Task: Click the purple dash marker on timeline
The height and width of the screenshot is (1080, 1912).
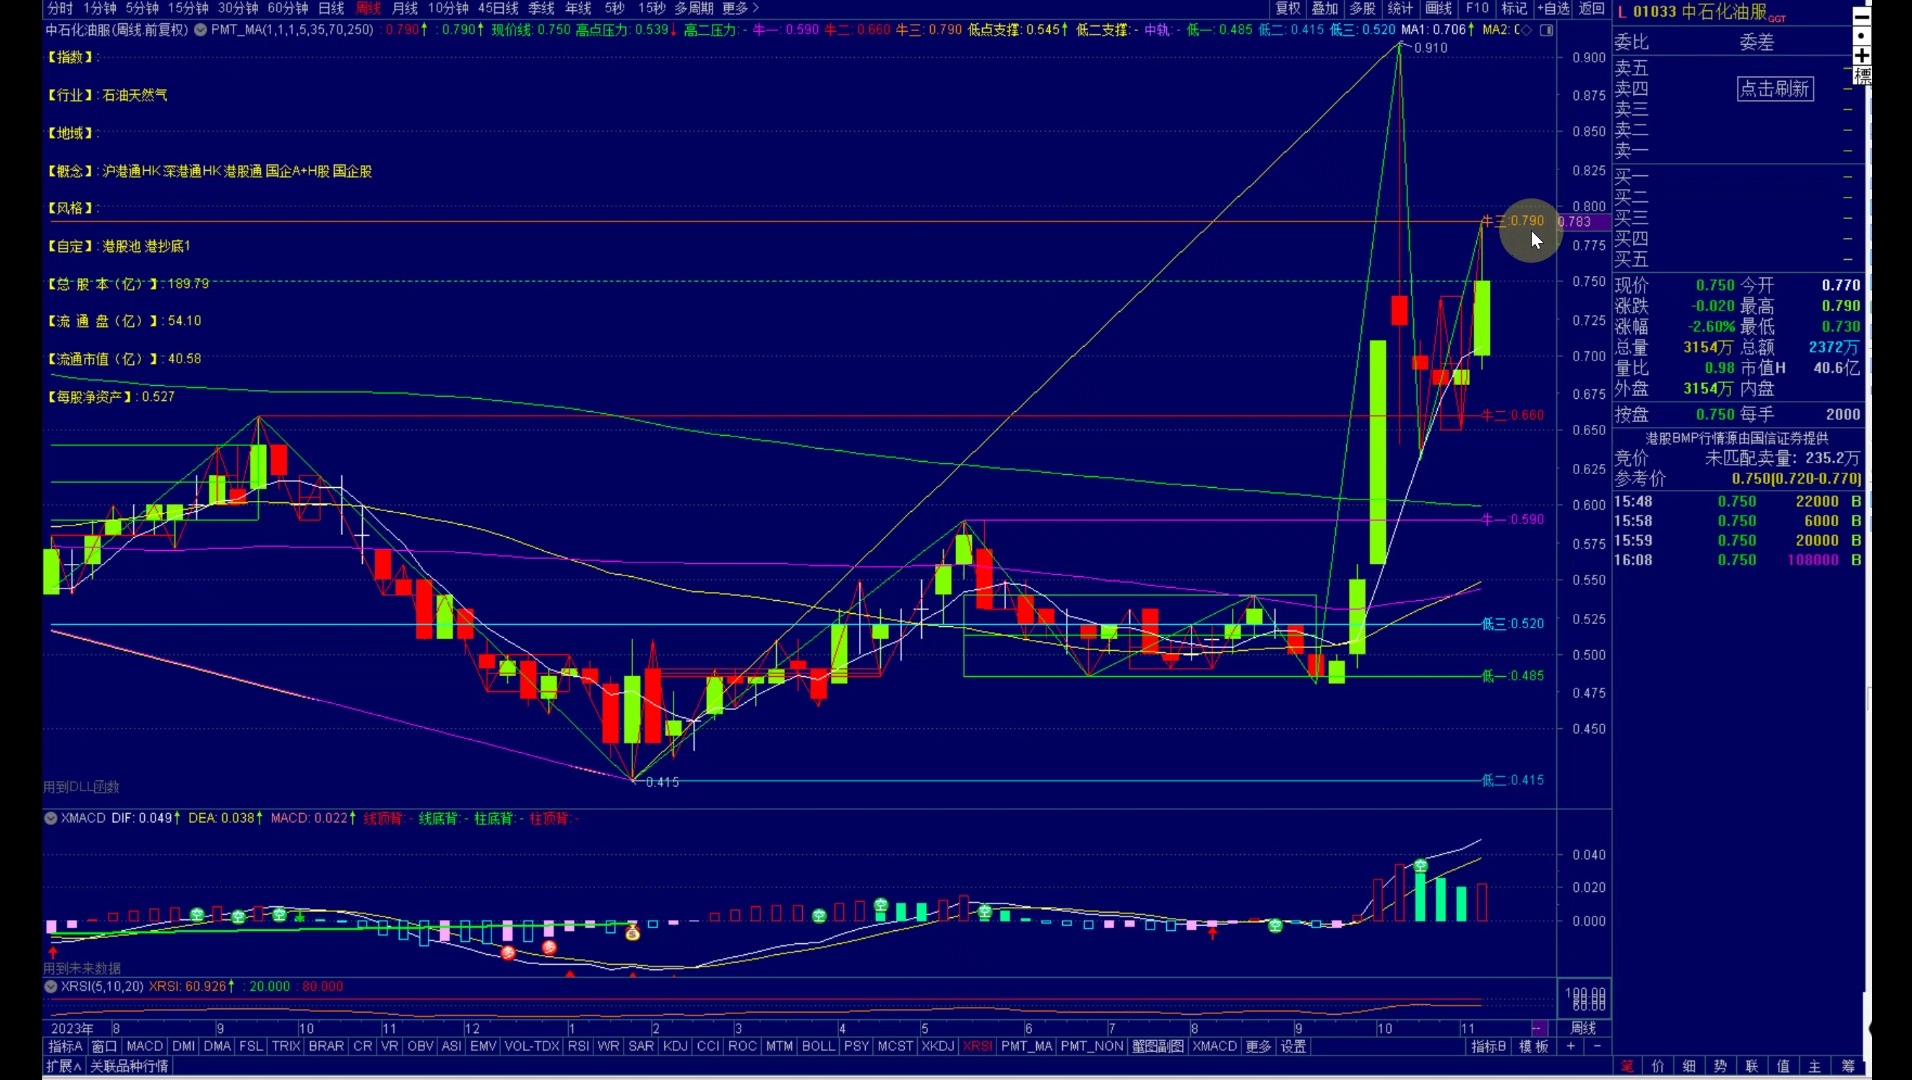Action: coord(1538,1028)
